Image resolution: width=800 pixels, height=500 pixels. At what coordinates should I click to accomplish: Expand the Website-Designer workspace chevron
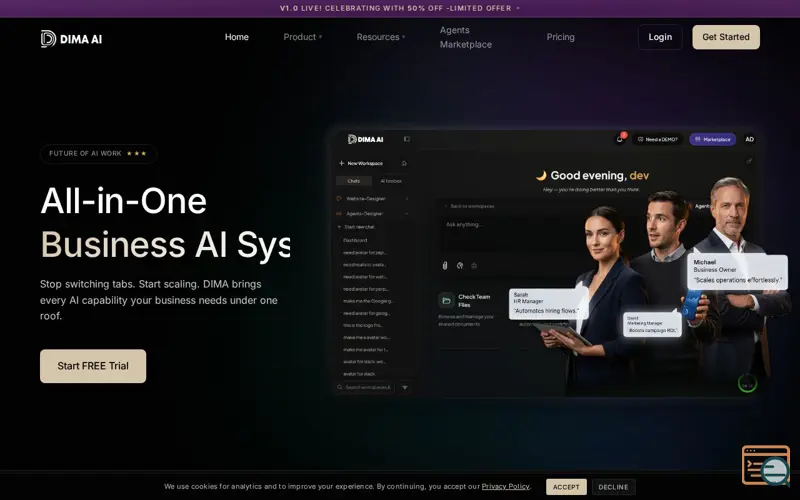tap(407, 198)
